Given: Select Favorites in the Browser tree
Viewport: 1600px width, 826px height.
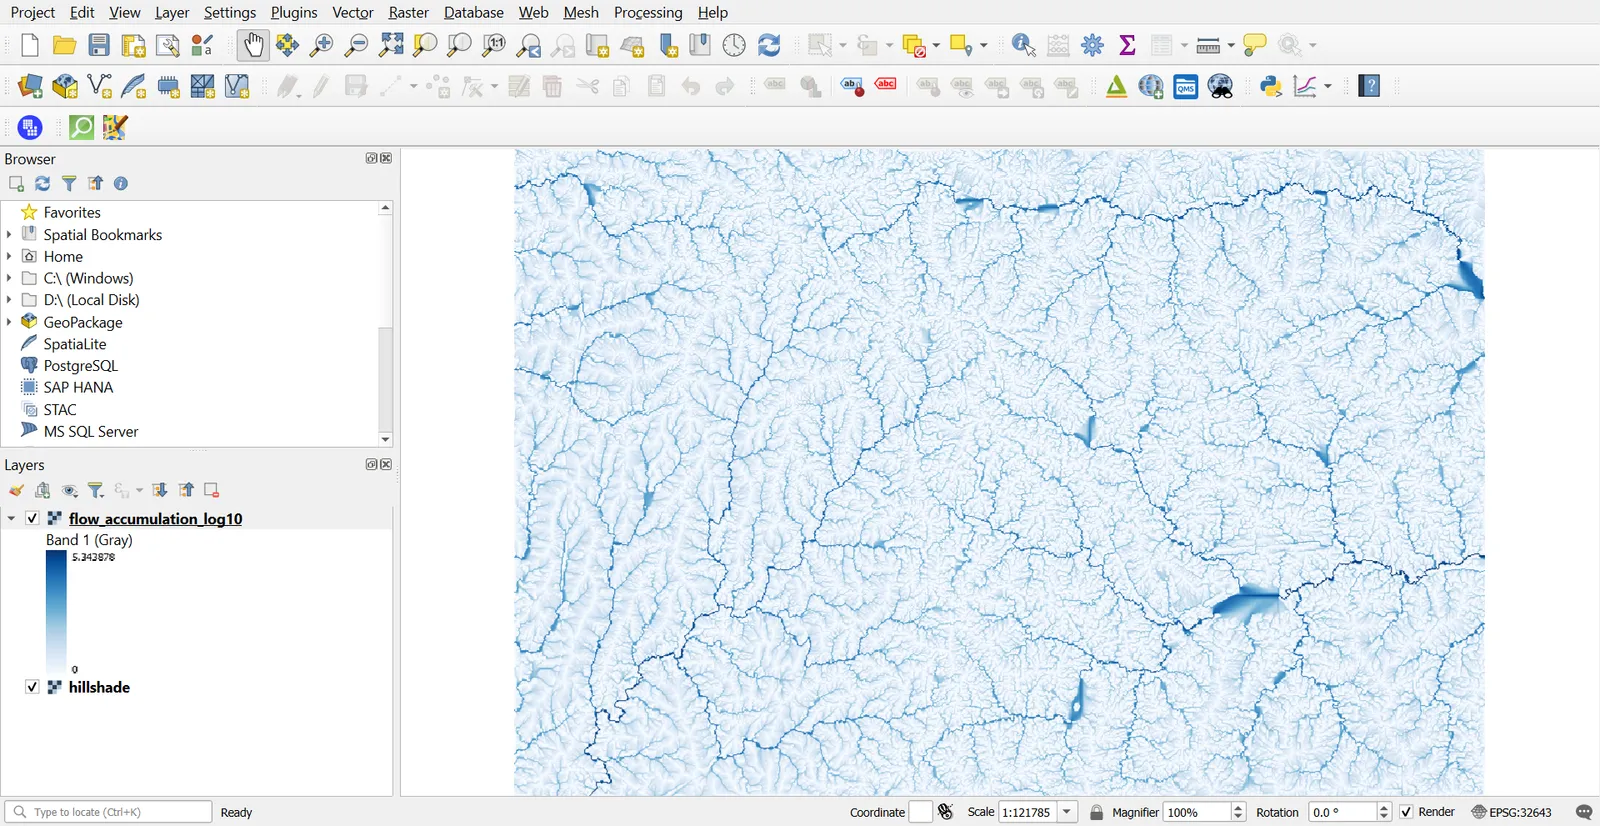Looking at the screenshot, I should click(72, 212).
